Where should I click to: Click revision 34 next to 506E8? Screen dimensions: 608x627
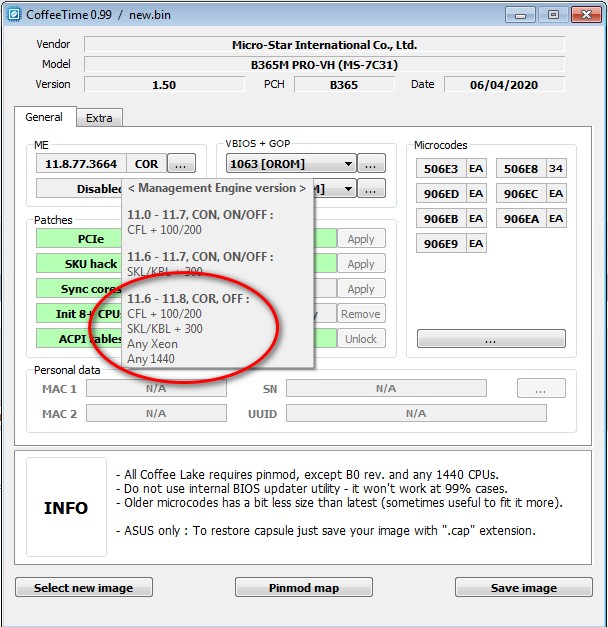tap(556, 168)
